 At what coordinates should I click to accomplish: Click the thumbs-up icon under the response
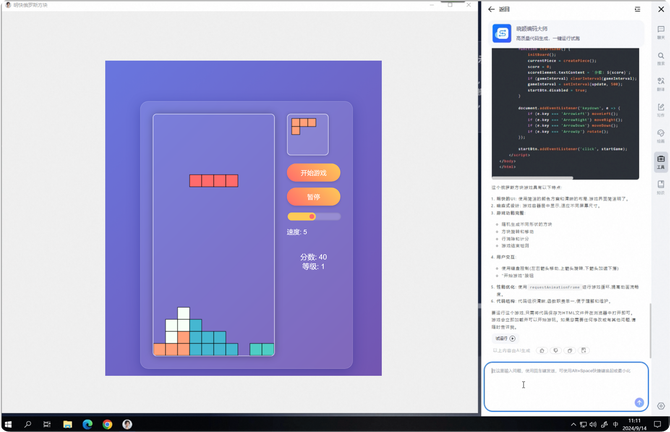[x=542, y=350]
